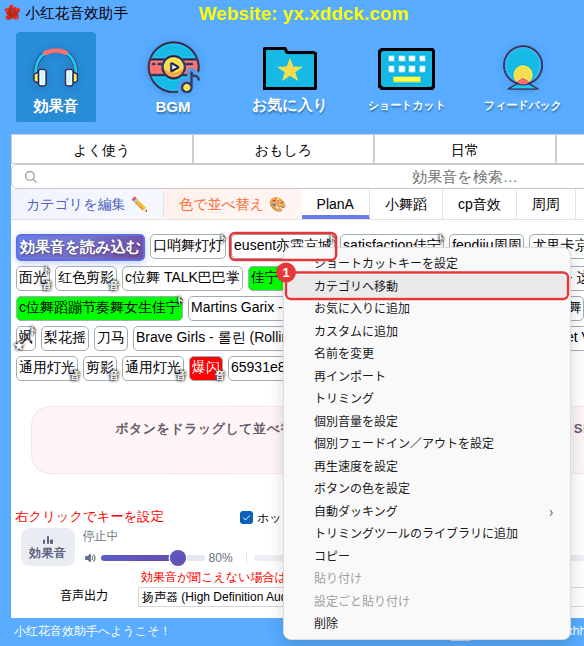584x646 pixels.
Task: Play the 口哨舞灯灯 sound button
Action: 188,246
